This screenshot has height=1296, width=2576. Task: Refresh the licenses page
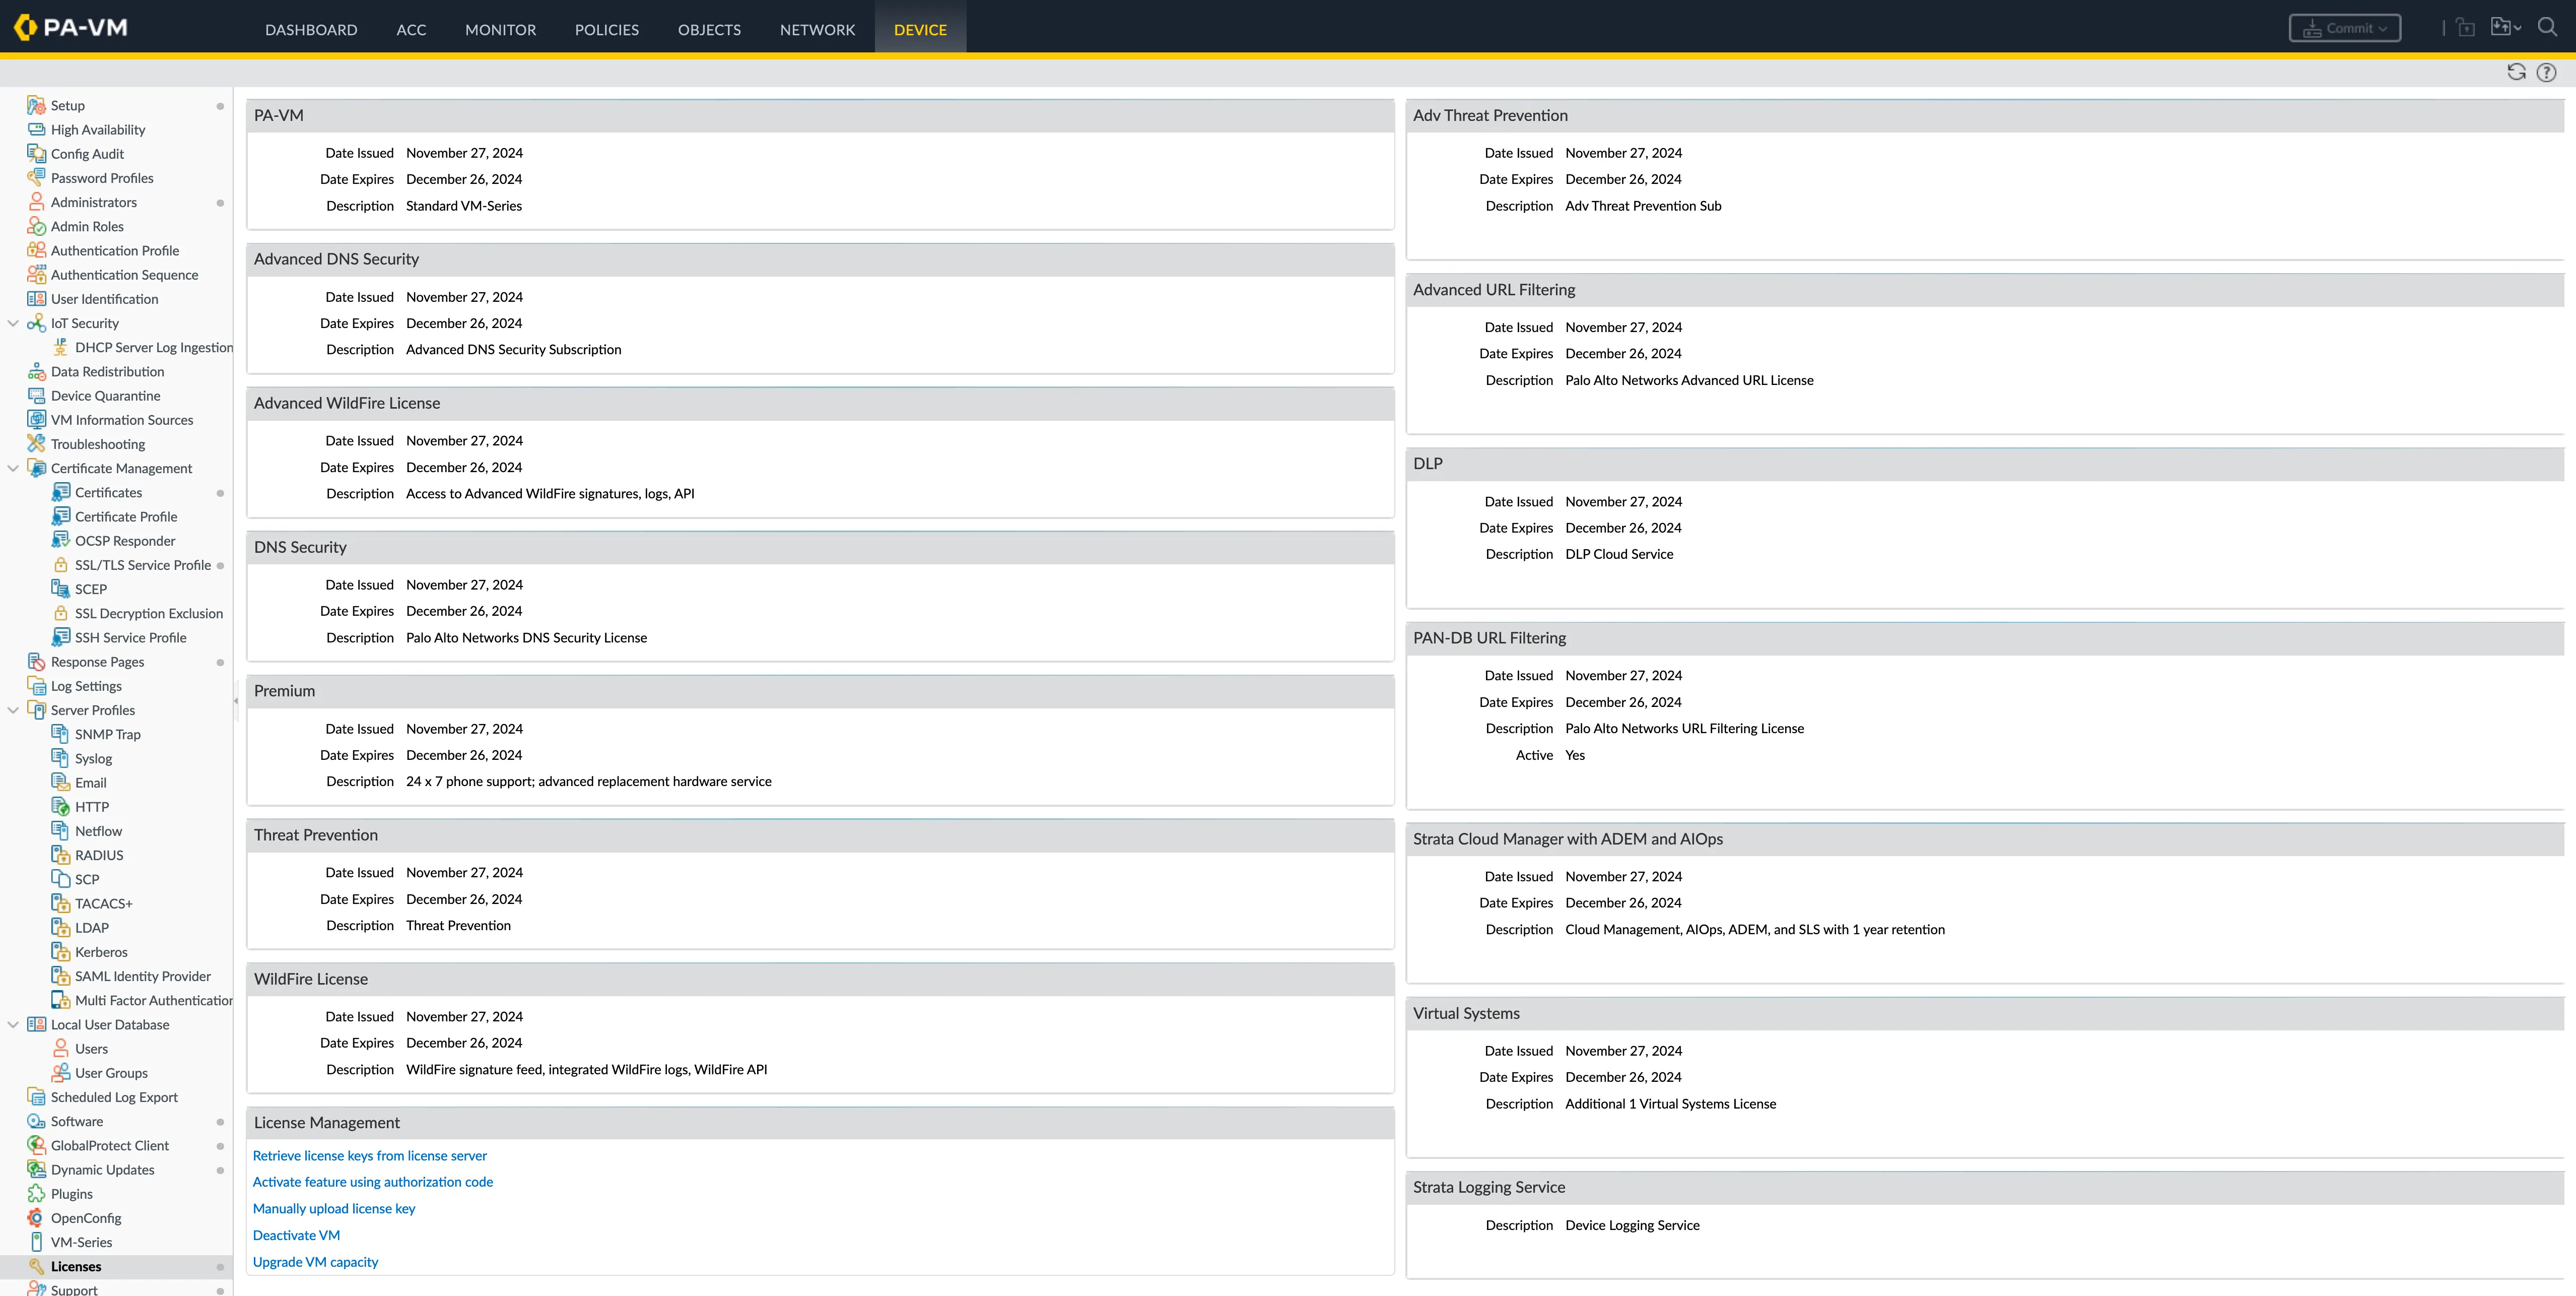2516,72
